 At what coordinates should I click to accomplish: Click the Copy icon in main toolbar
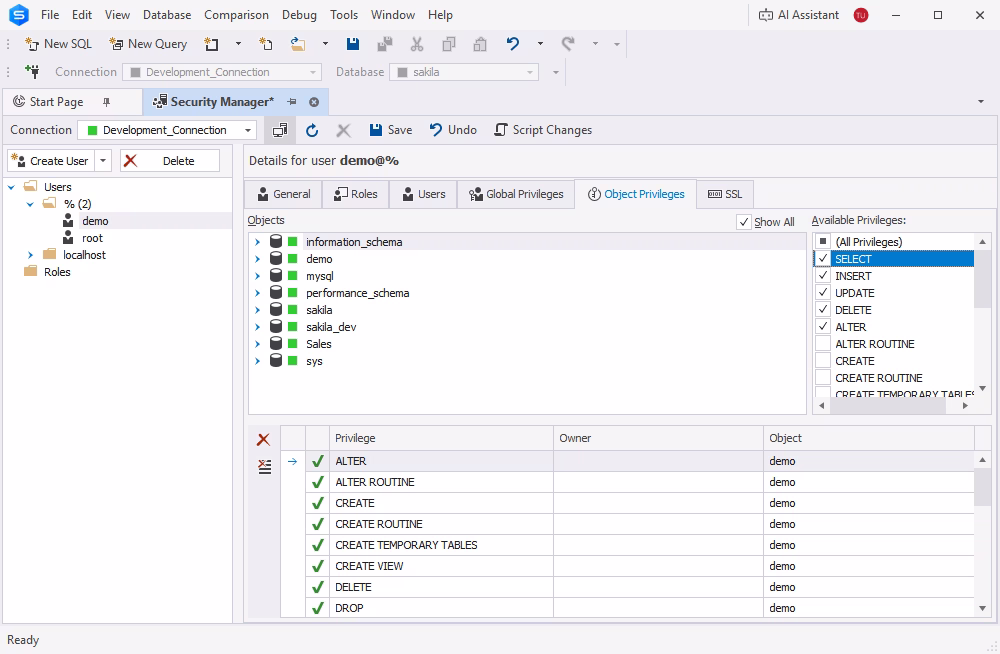pyautogui.click(x=449, y=44)
